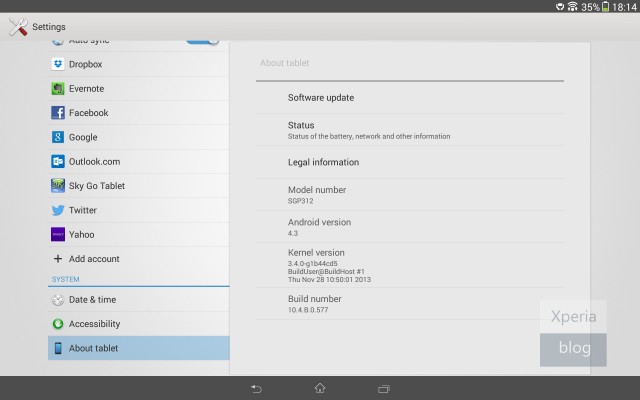
Task: Open the Outlook.com account icon
Action: tap(58, 162)
